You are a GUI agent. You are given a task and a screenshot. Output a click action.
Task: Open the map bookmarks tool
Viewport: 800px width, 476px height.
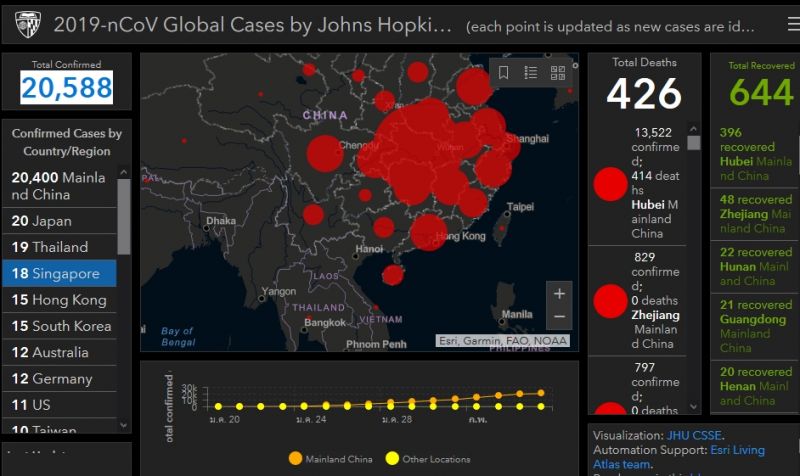[x=504, y=72]
